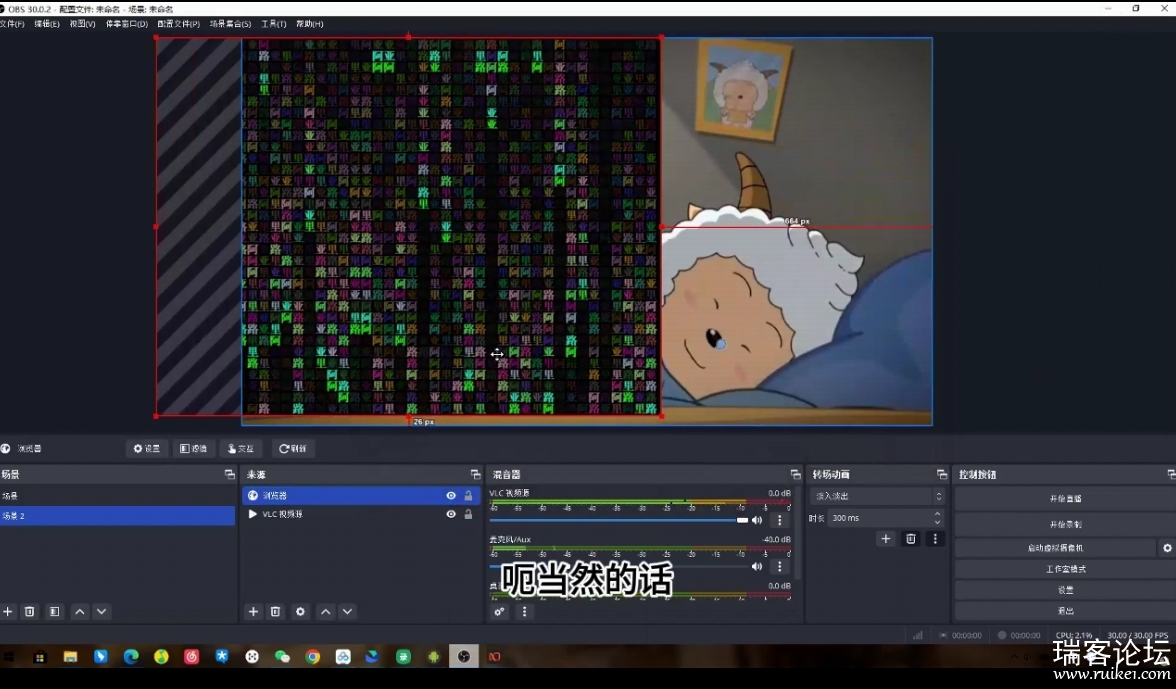Select the 浏览器 browser source row
This screenshot has height=689, width=1176.
[x=361, y=496]
